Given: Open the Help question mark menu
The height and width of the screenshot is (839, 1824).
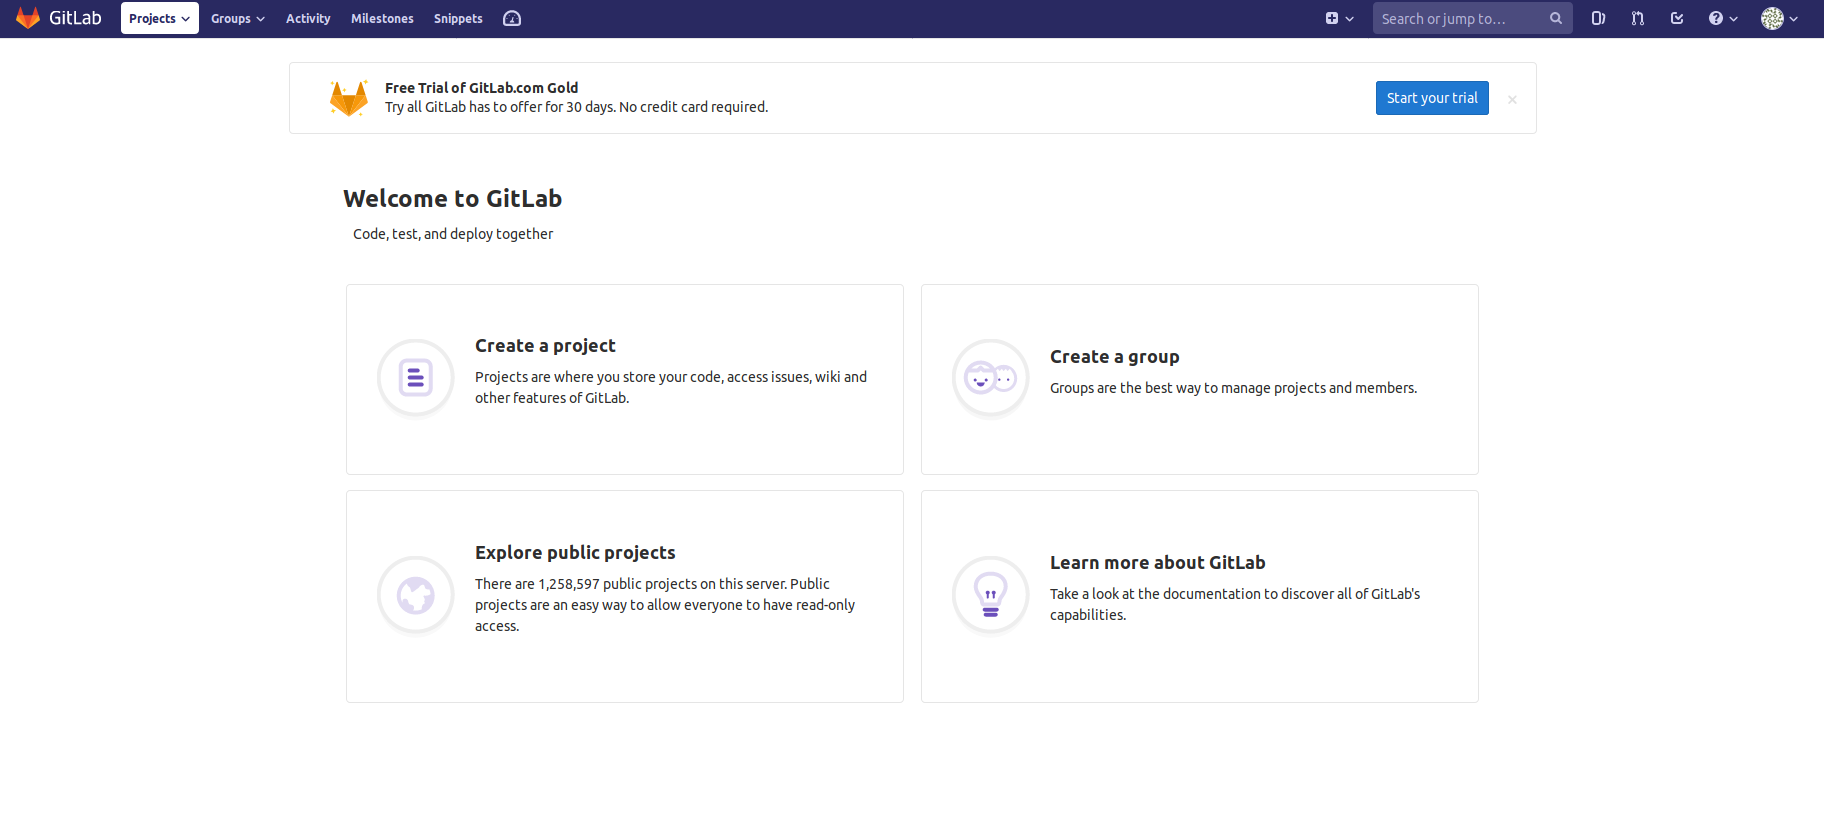Looking at the screenshot, I should coord(1723,18).
